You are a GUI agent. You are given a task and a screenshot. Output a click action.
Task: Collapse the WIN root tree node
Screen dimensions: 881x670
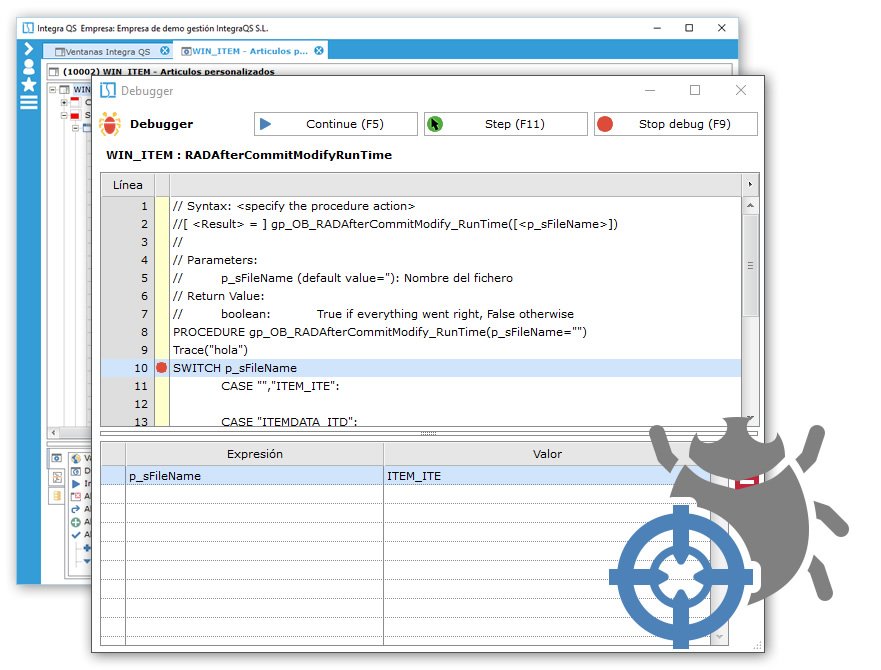click(53, 89)
